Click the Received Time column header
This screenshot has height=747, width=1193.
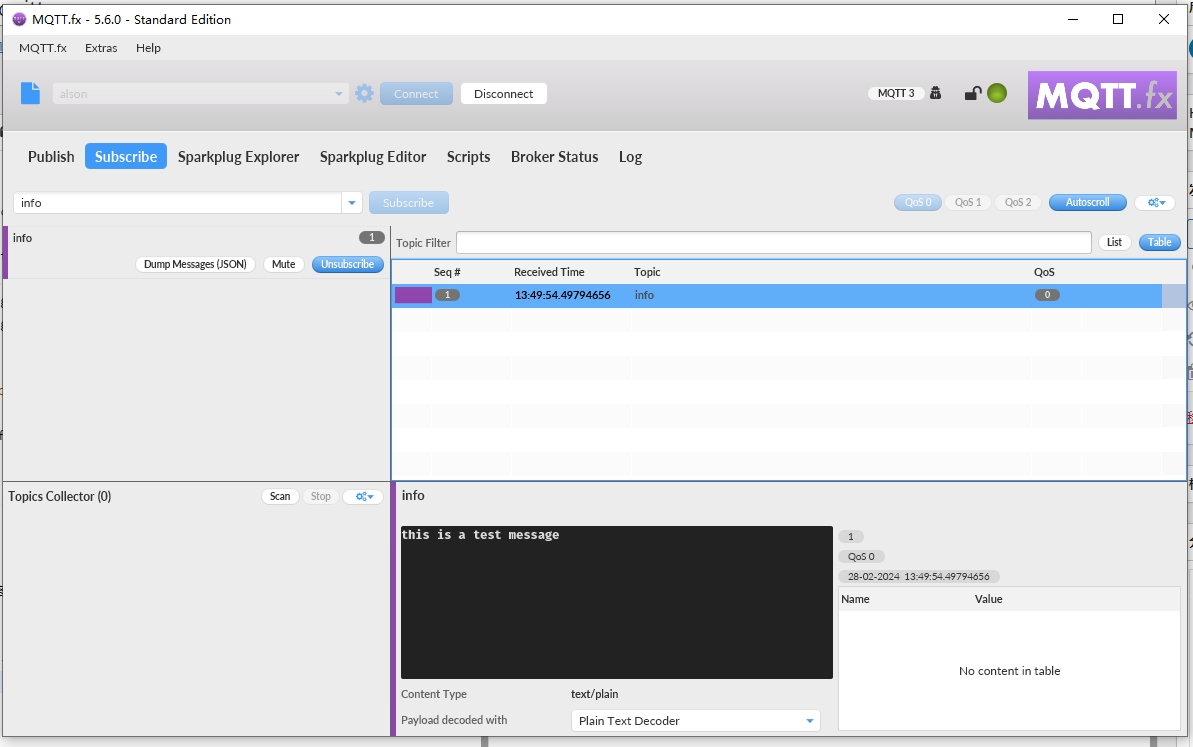click(x=549, y=272)
